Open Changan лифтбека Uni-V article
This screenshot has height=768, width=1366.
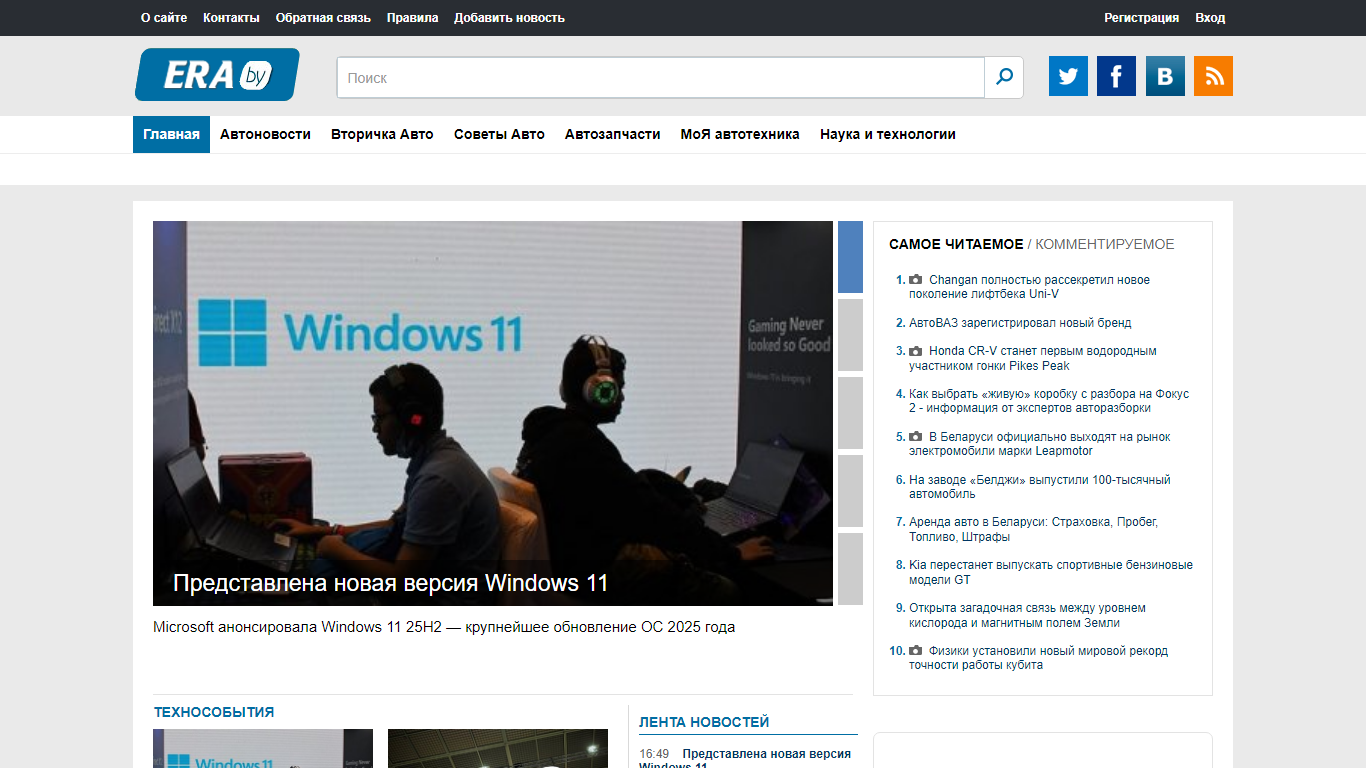coord(1029,287)
